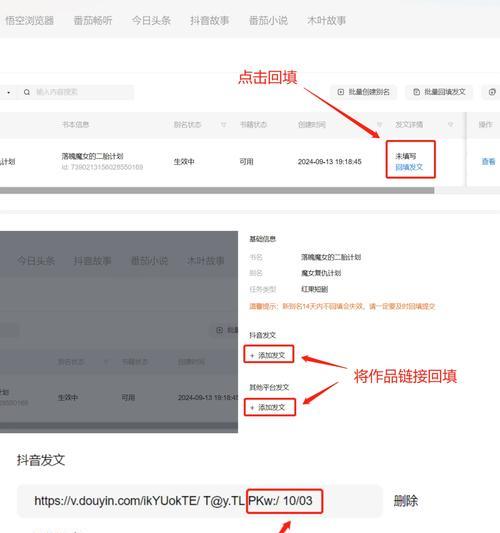Click 添加发文 under 其他平台发文

point(270,407)
